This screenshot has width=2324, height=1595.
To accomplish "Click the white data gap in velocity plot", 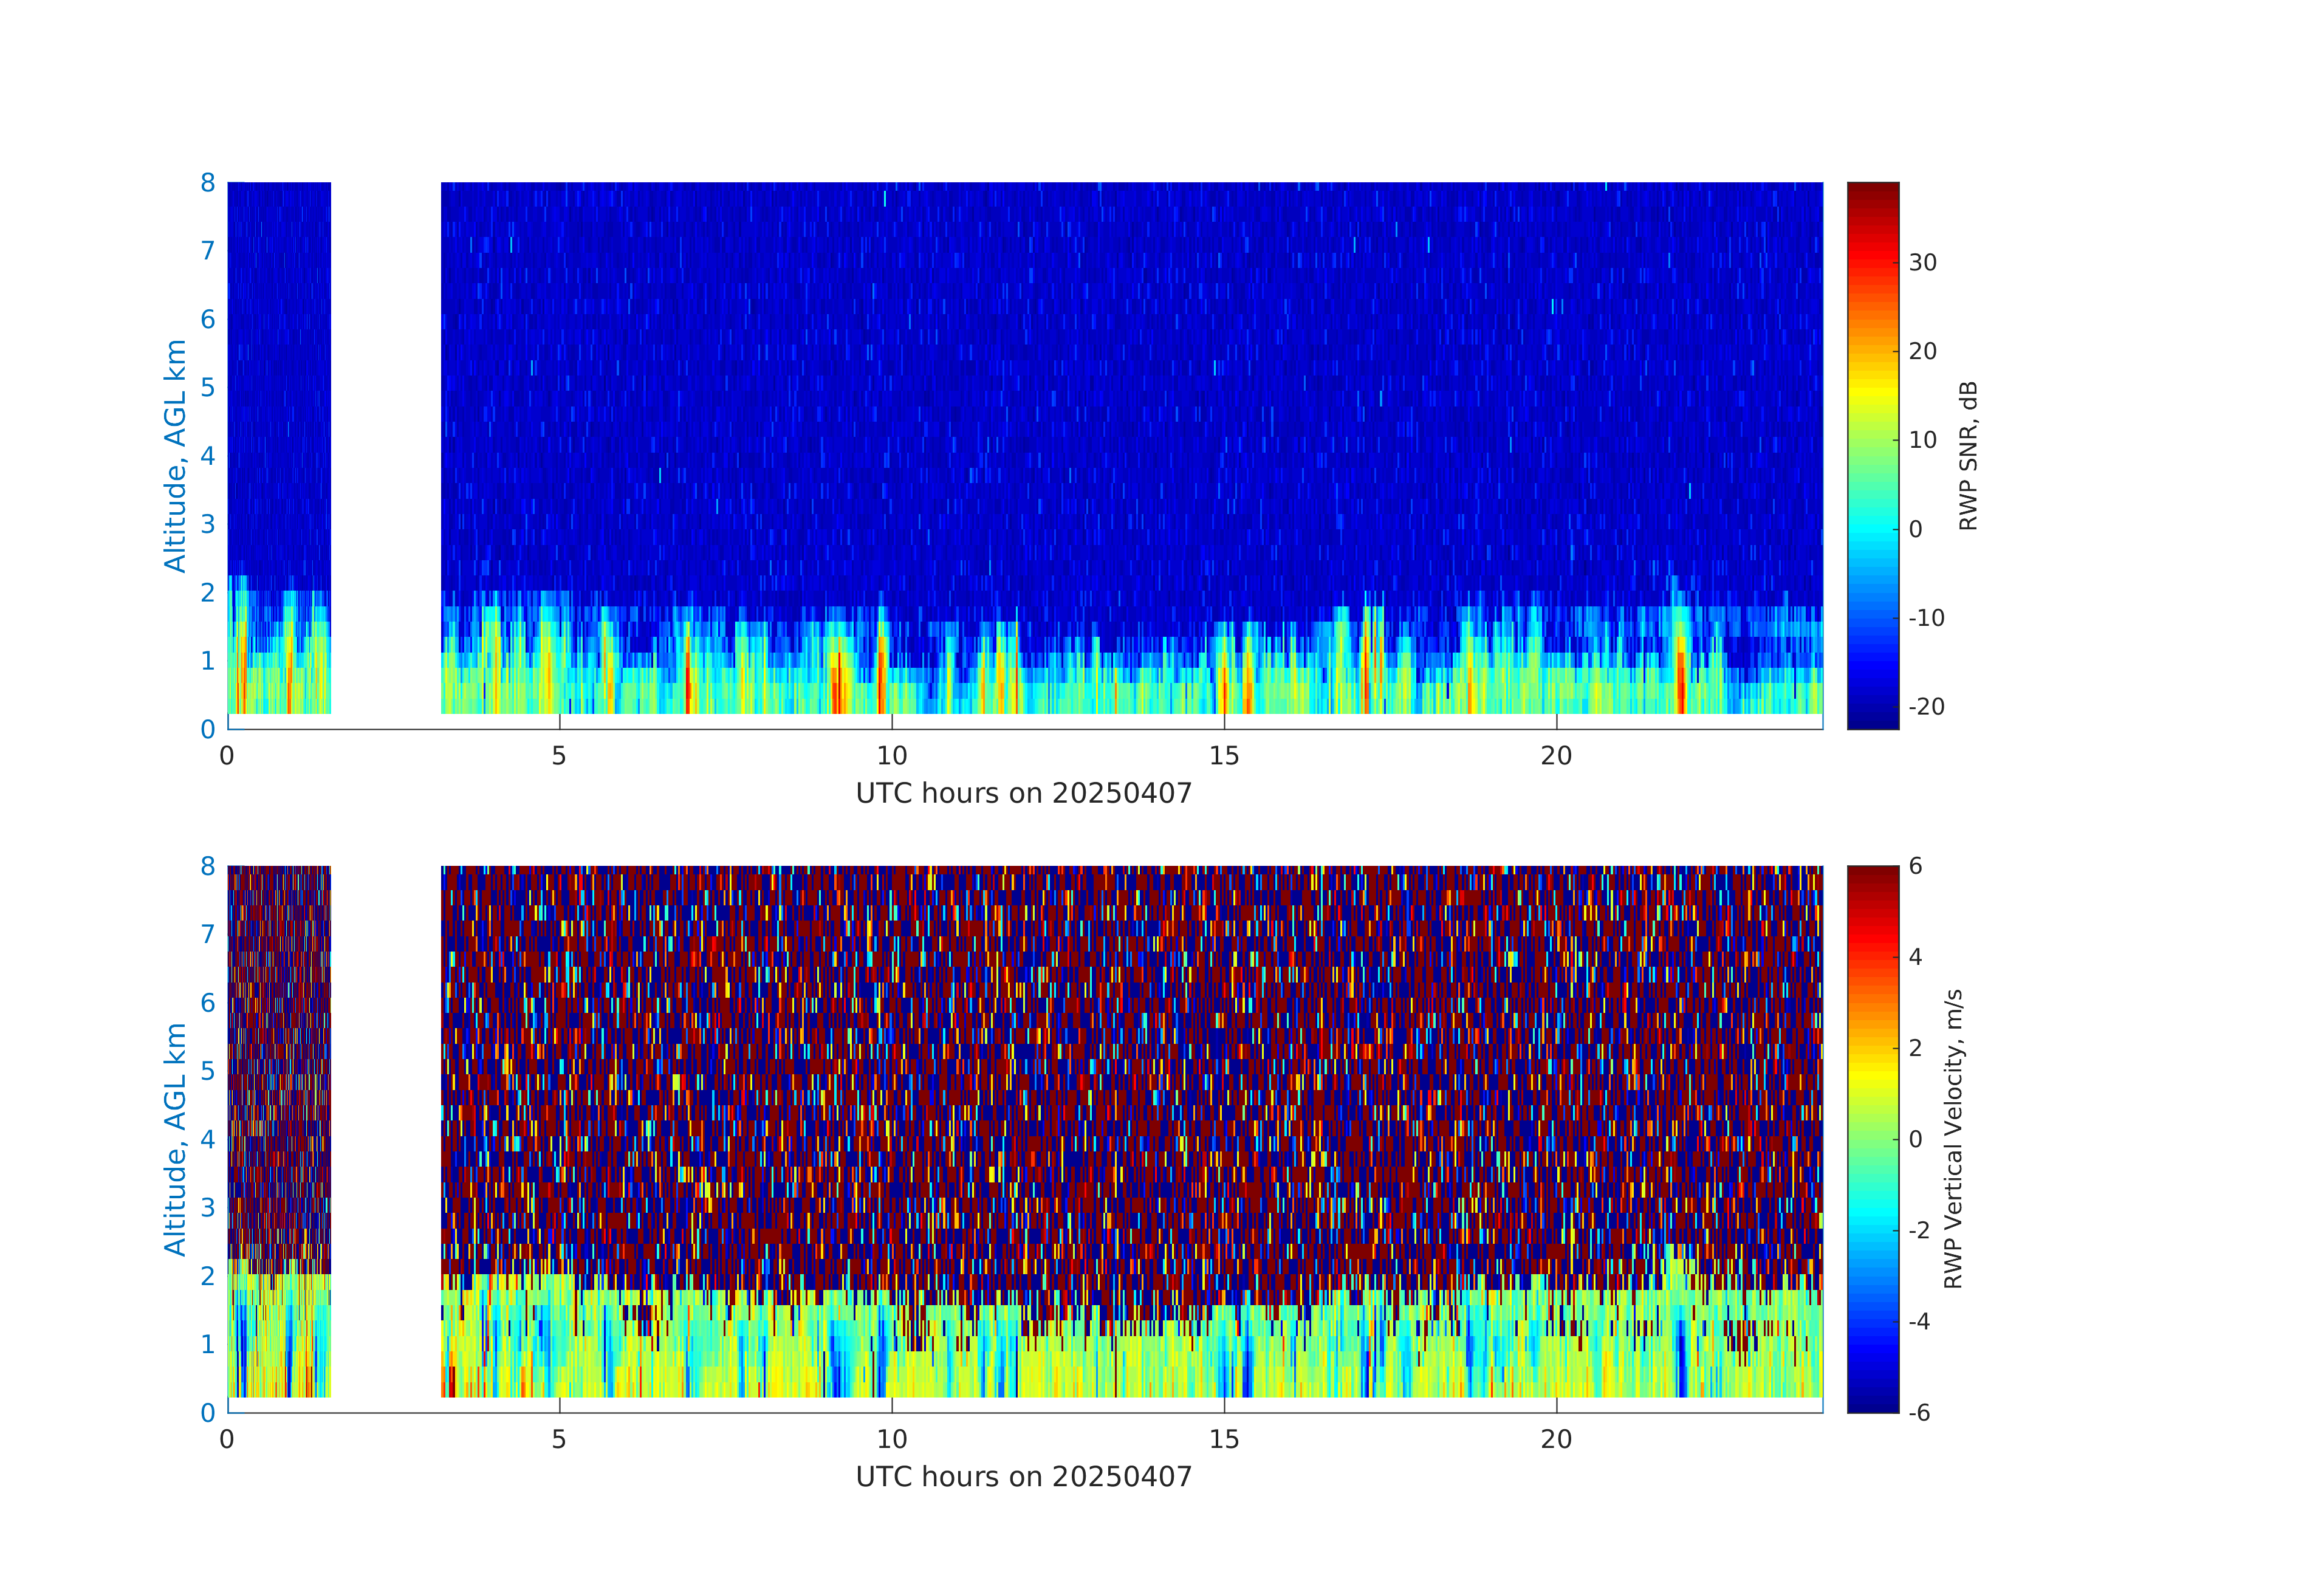I will point(385,1130).
